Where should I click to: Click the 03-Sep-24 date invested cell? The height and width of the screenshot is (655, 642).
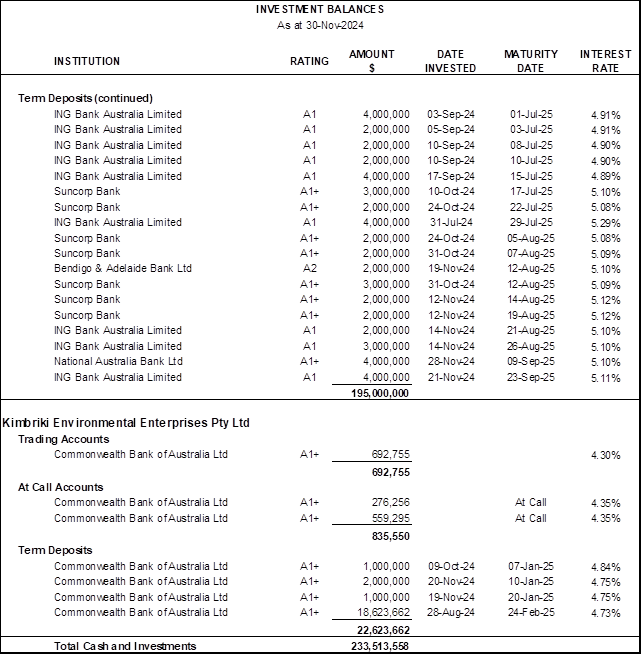(x=451, y=114)
